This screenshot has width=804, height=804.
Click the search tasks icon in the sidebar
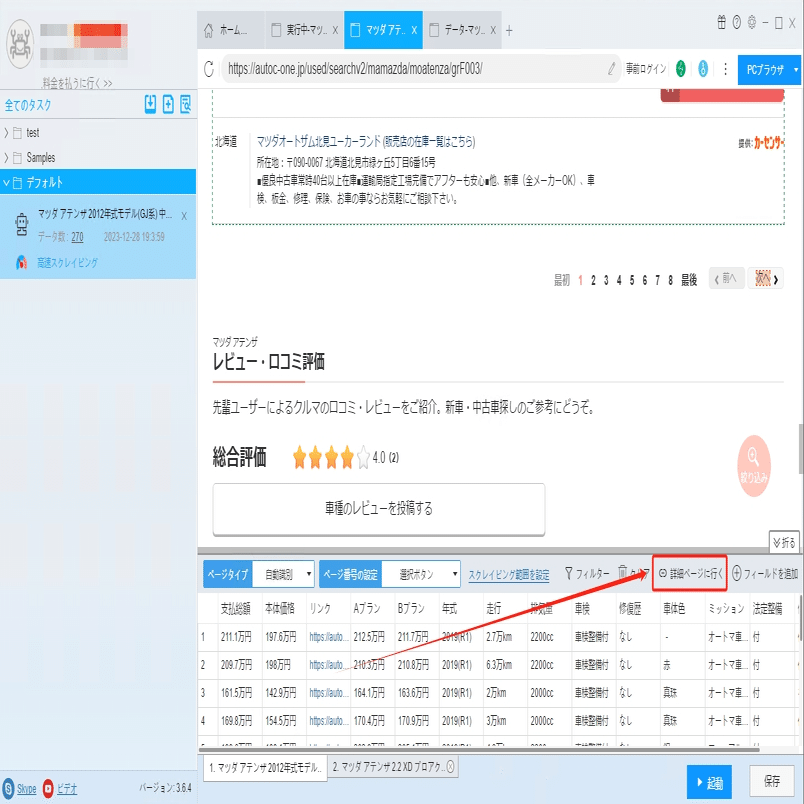click(186, 104)
